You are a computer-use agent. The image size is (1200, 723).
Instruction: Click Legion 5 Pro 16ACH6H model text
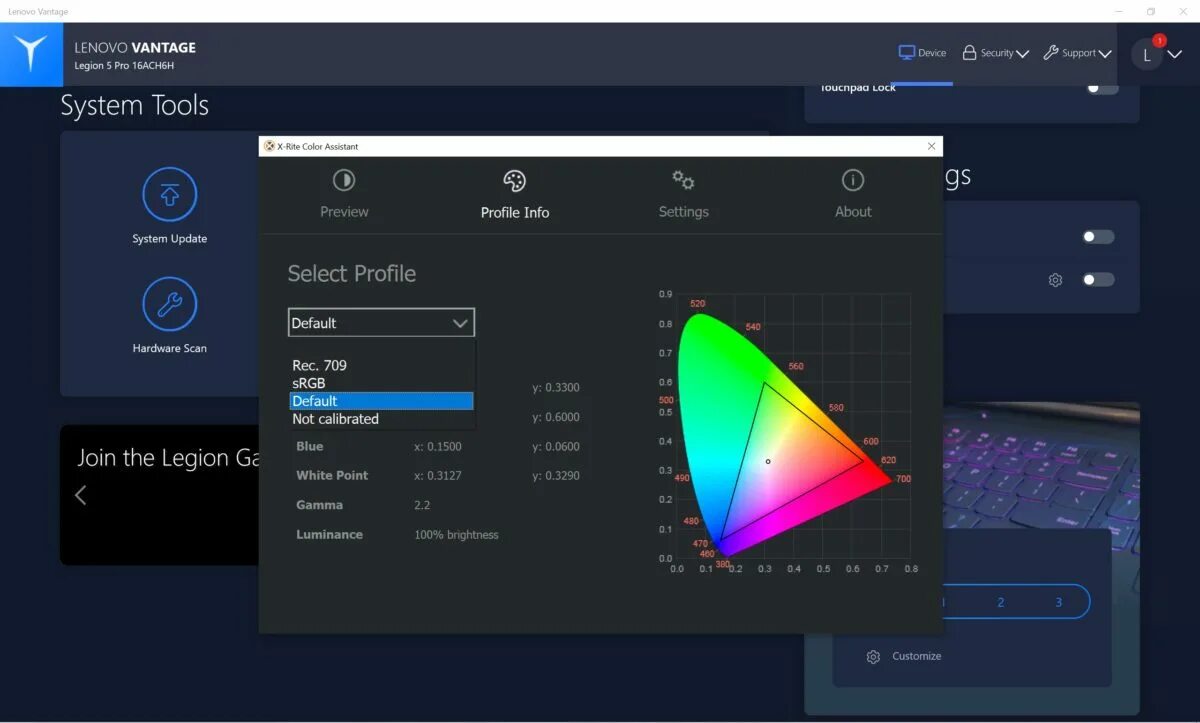pyautogui.click(x=124, y=66)
